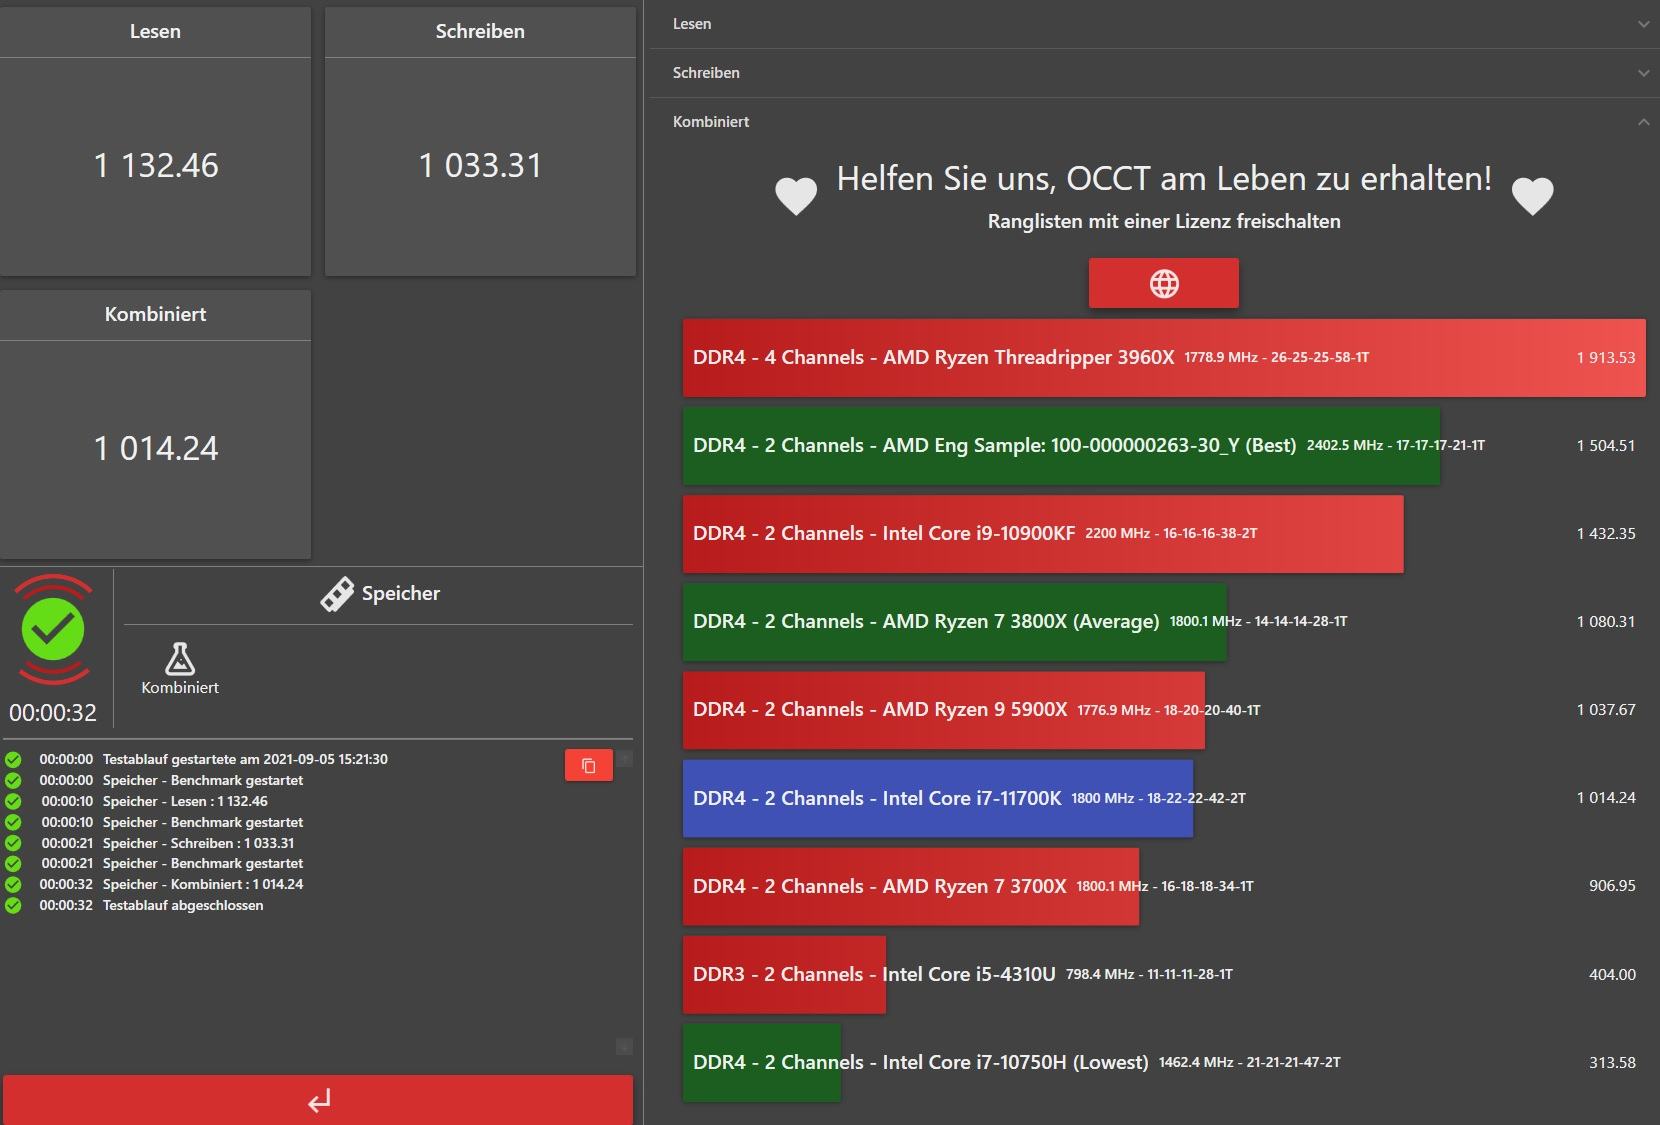
Task: Click the ranking value 313.58
Action: click(1612, 1062)
